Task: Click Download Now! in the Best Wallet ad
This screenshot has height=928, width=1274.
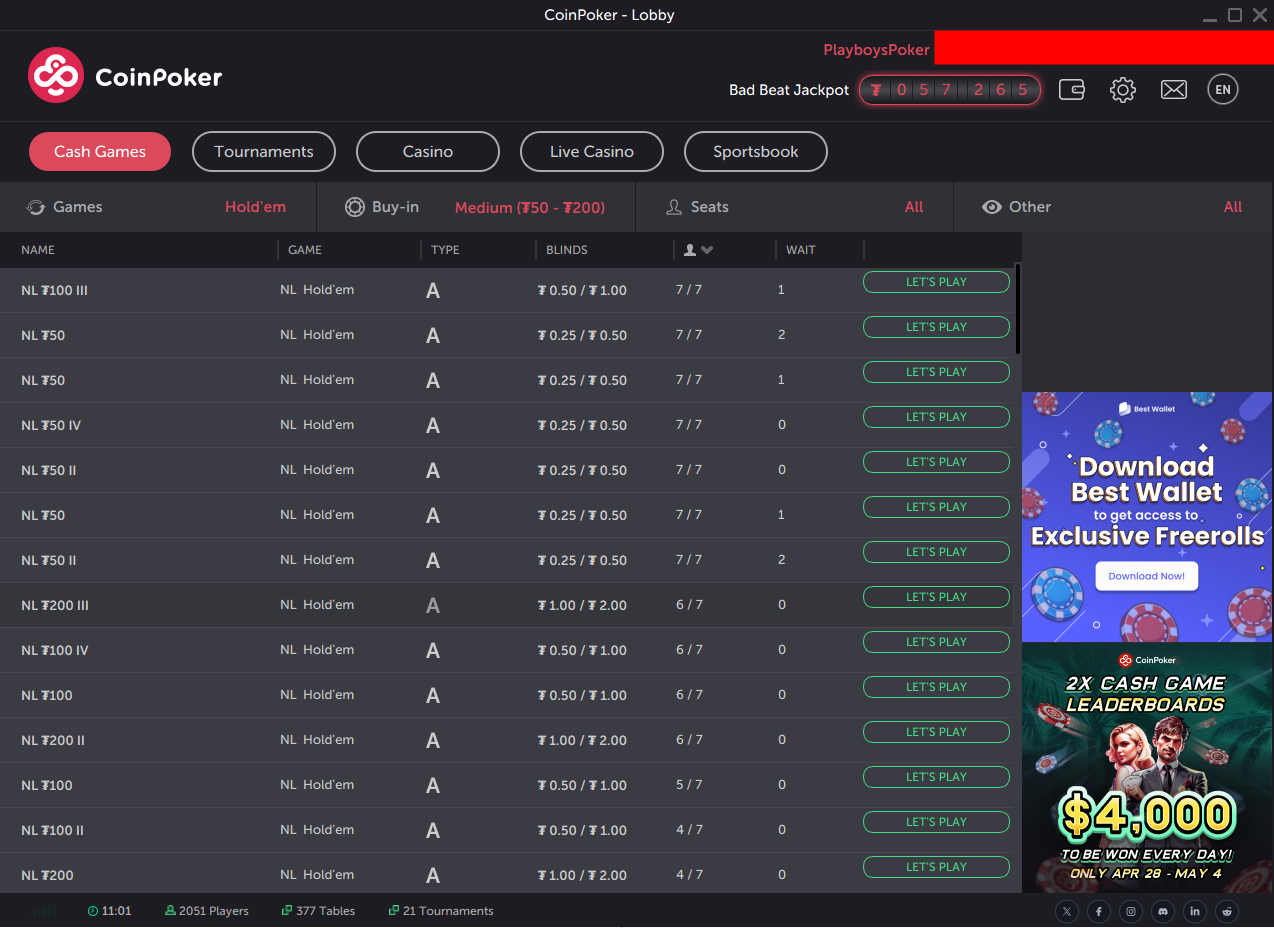Action: [x=1146, y=576]
